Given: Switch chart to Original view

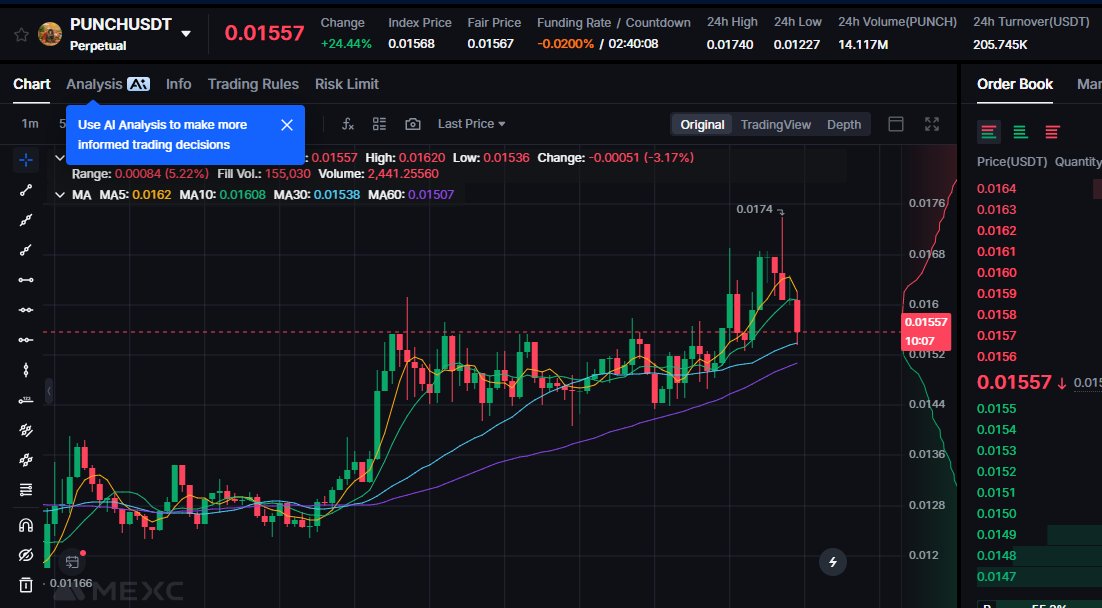Looking at the screenshot, I should pyautogui.click(x=702, y=124).
